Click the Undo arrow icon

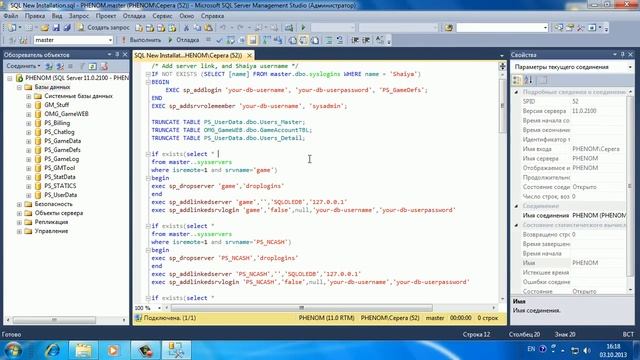(223, 28)
